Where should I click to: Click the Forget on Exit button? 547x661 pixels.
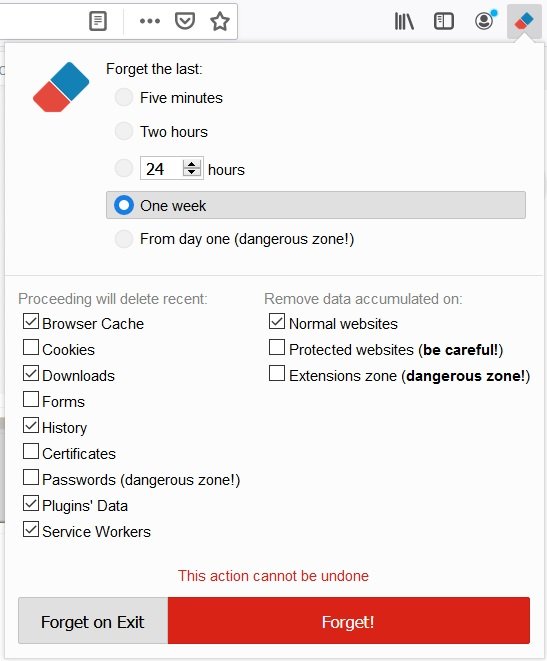pyautogui.click(x=93, y=621)
